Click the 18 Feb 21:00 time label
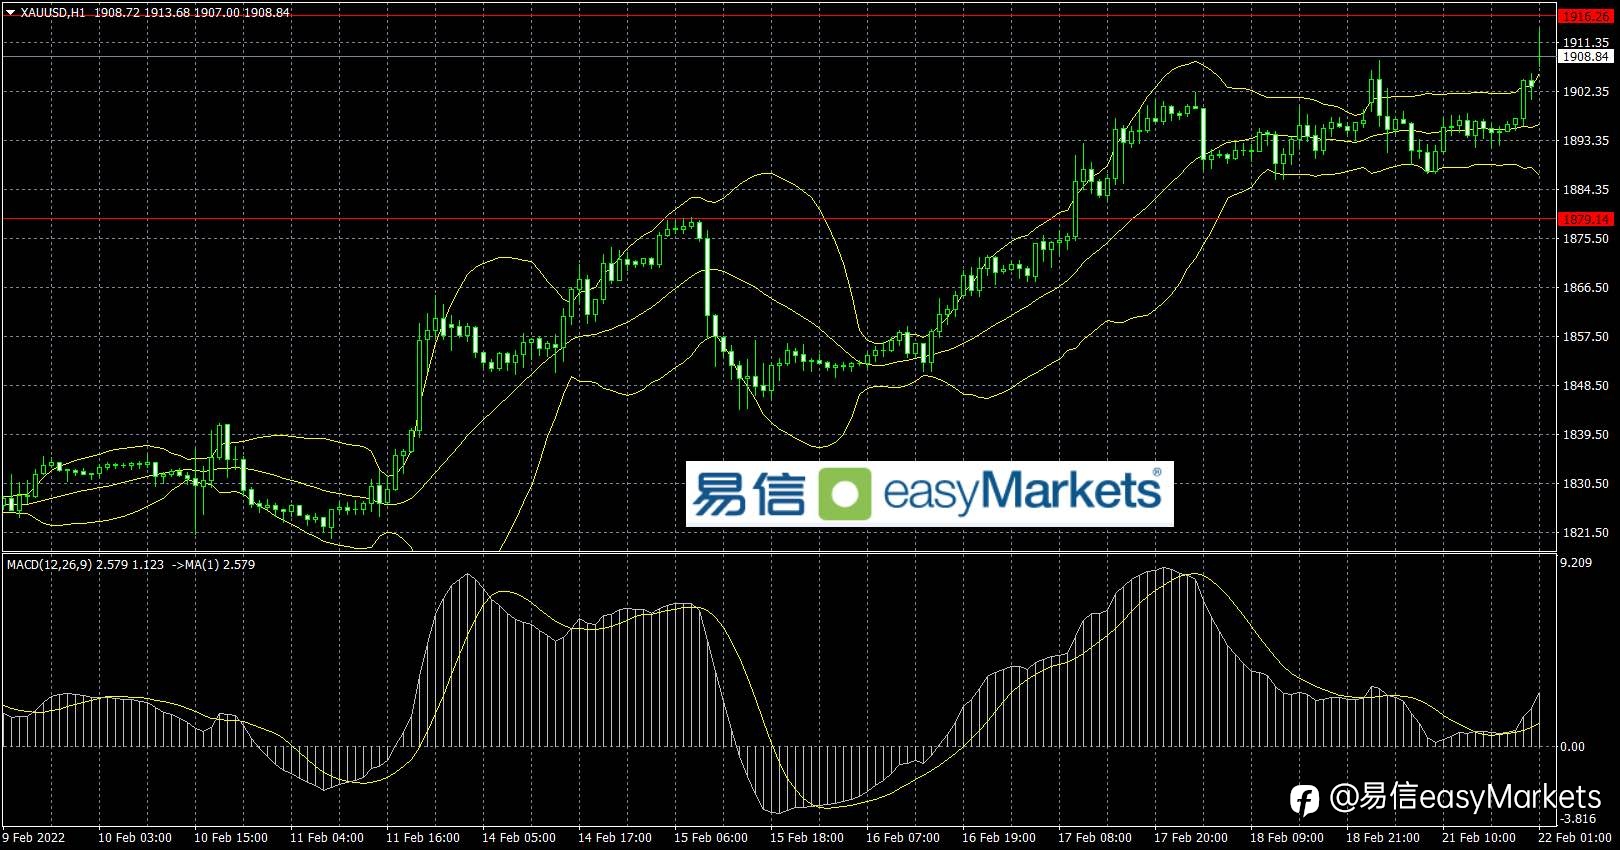This screenshot has height=850, width=1620. click(x=1383, y=838)
